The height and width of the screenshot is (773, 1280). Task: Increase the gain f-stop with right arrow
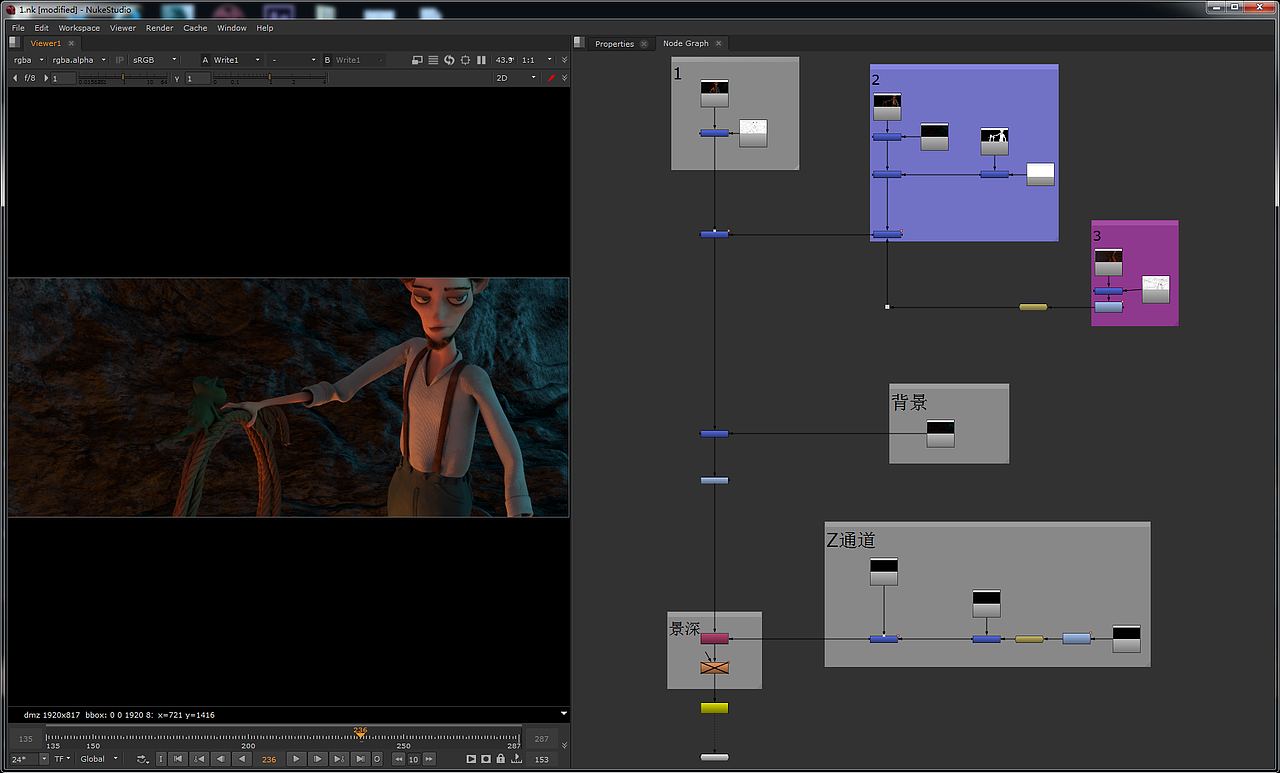[x=46, y=78]
